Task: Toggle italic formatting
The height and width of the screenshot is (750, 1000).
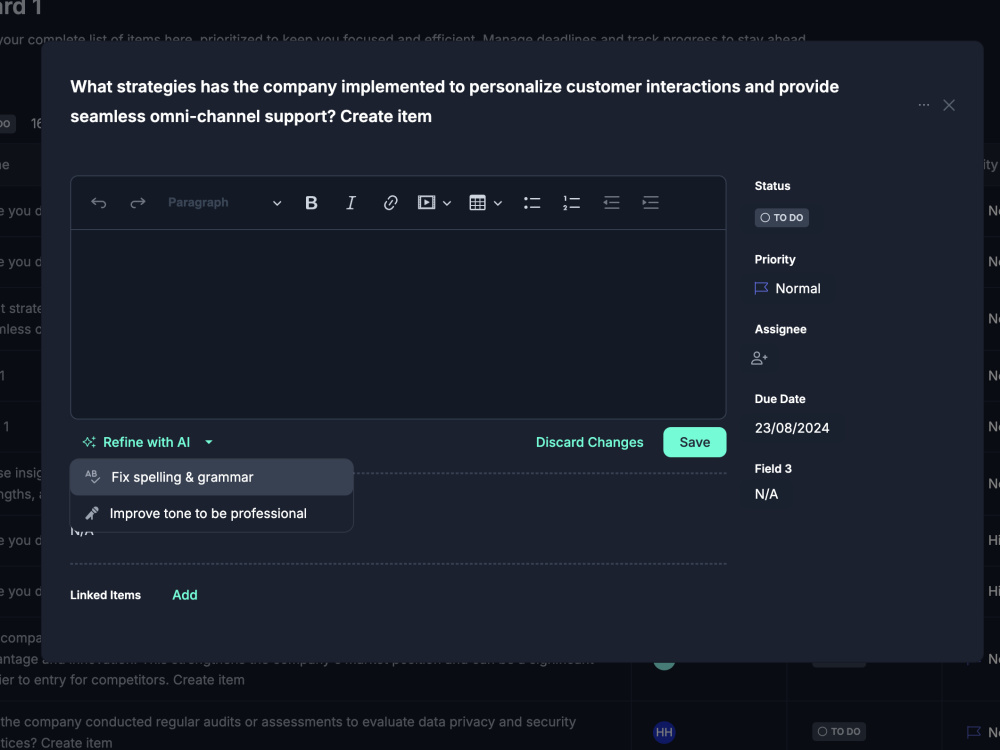Action: pyautogui.click(x=351, y=203)
